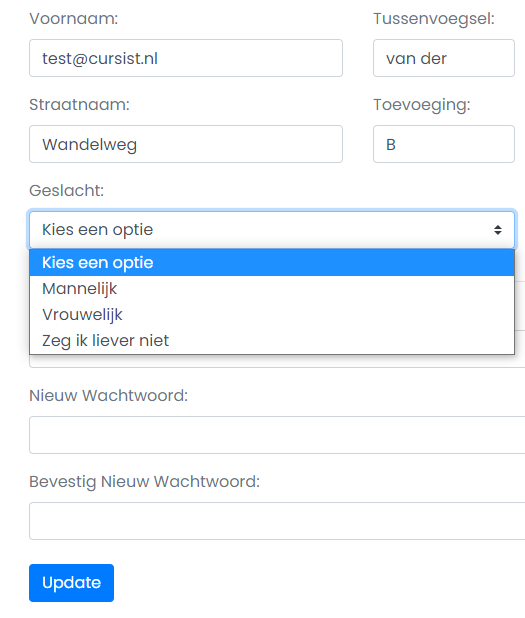
Task: Collapse the Geslacht select box
Action: [272, 230]
